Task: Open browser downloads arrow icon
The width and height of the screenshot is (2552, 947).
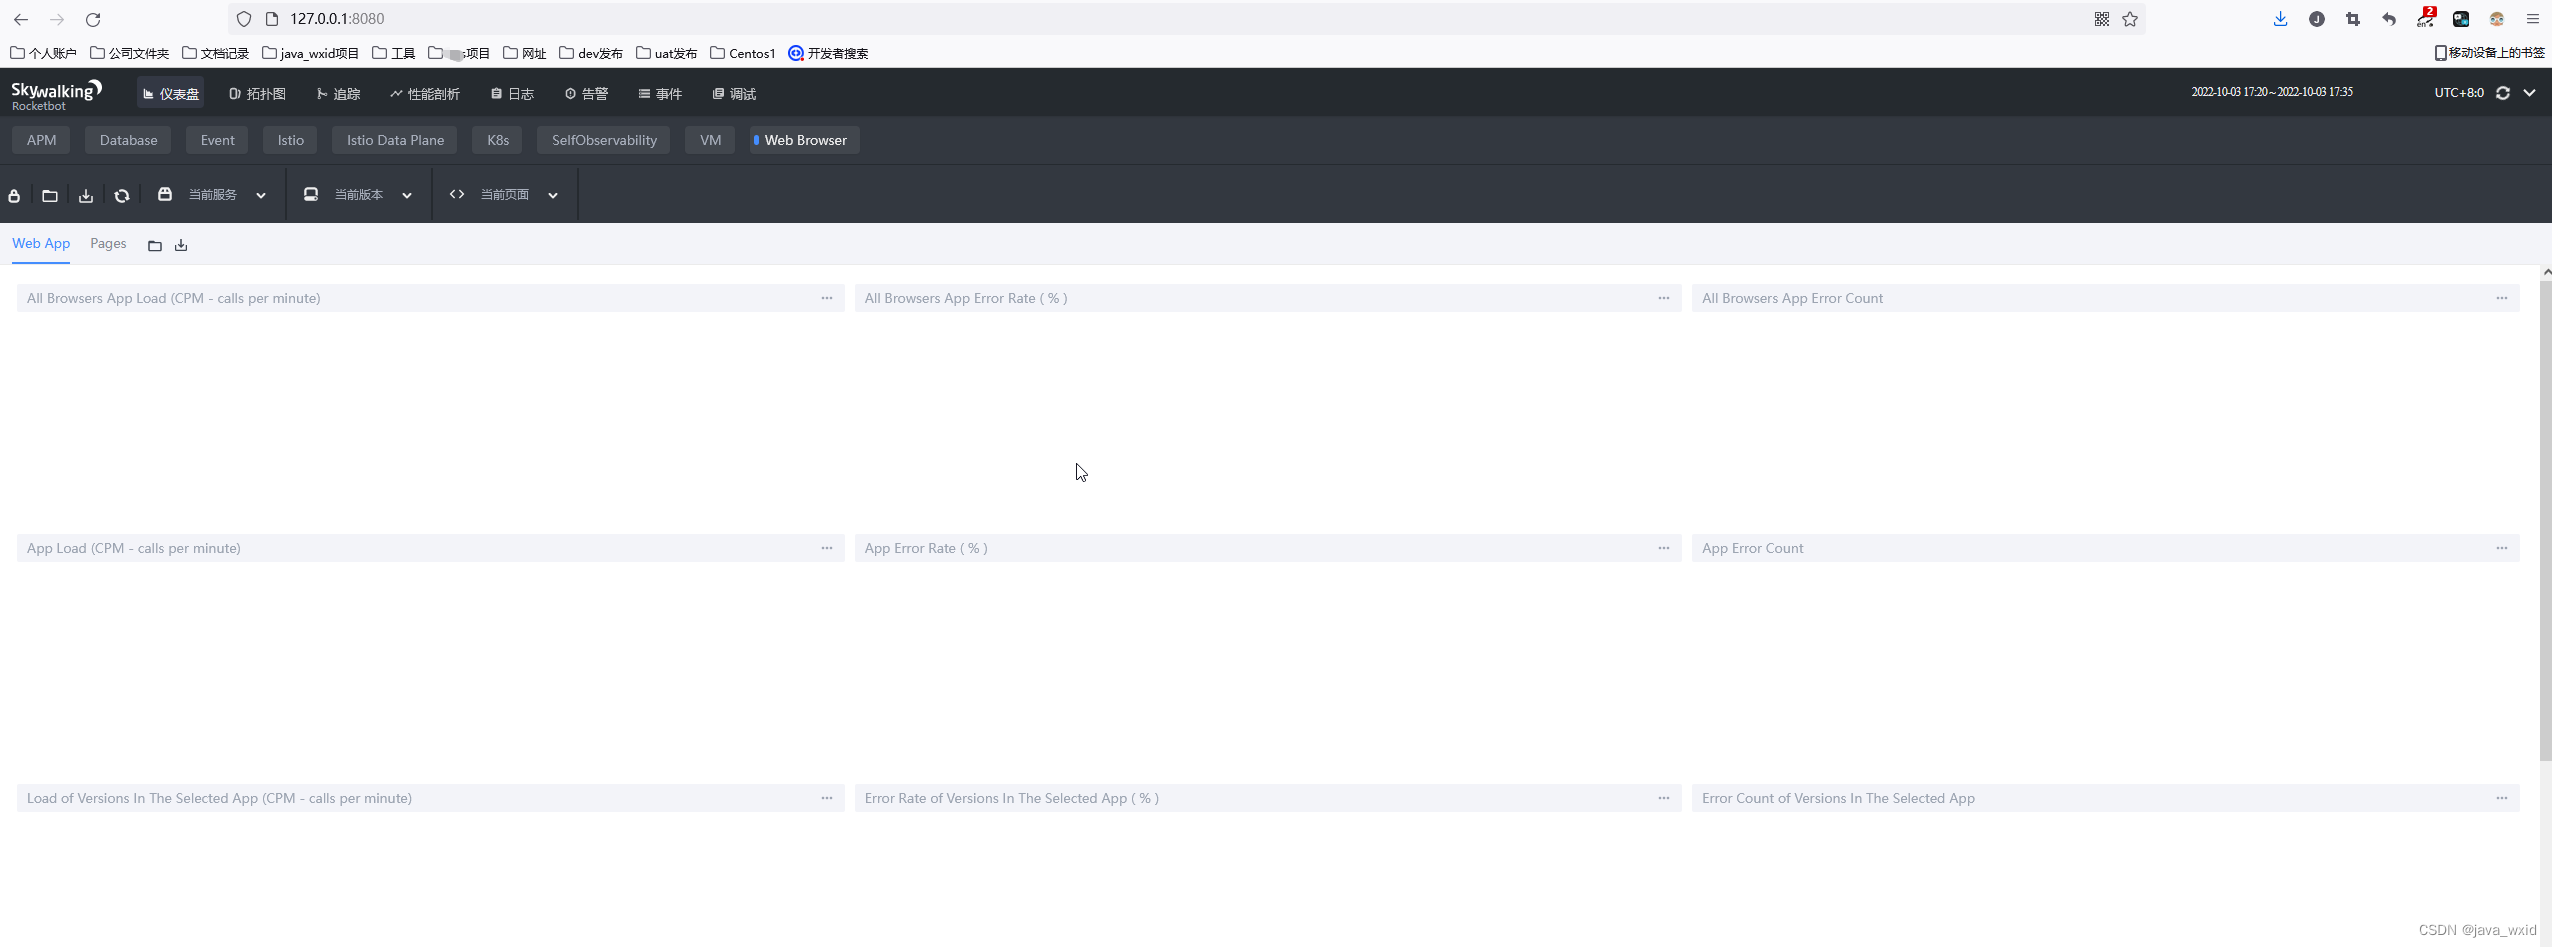Action: tap(2280, 19)
